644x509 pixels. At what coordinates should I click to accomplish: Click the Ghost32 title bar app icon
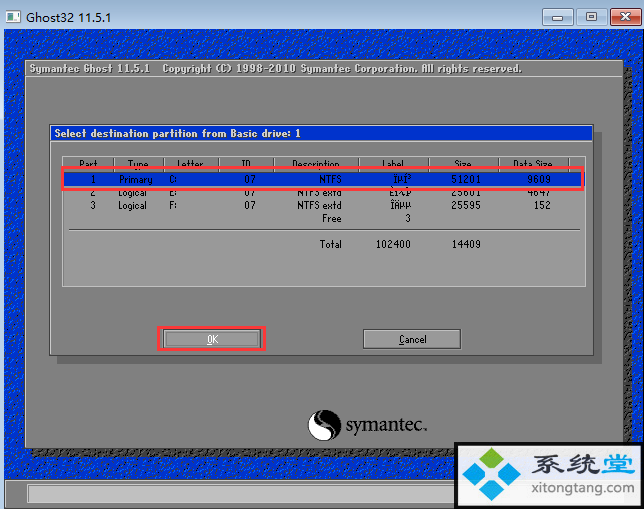(x=13, y=17)
